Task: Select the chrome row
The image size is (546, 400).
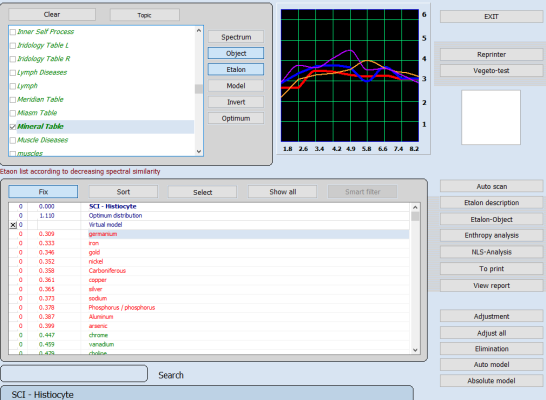Action: click(209, 335)
